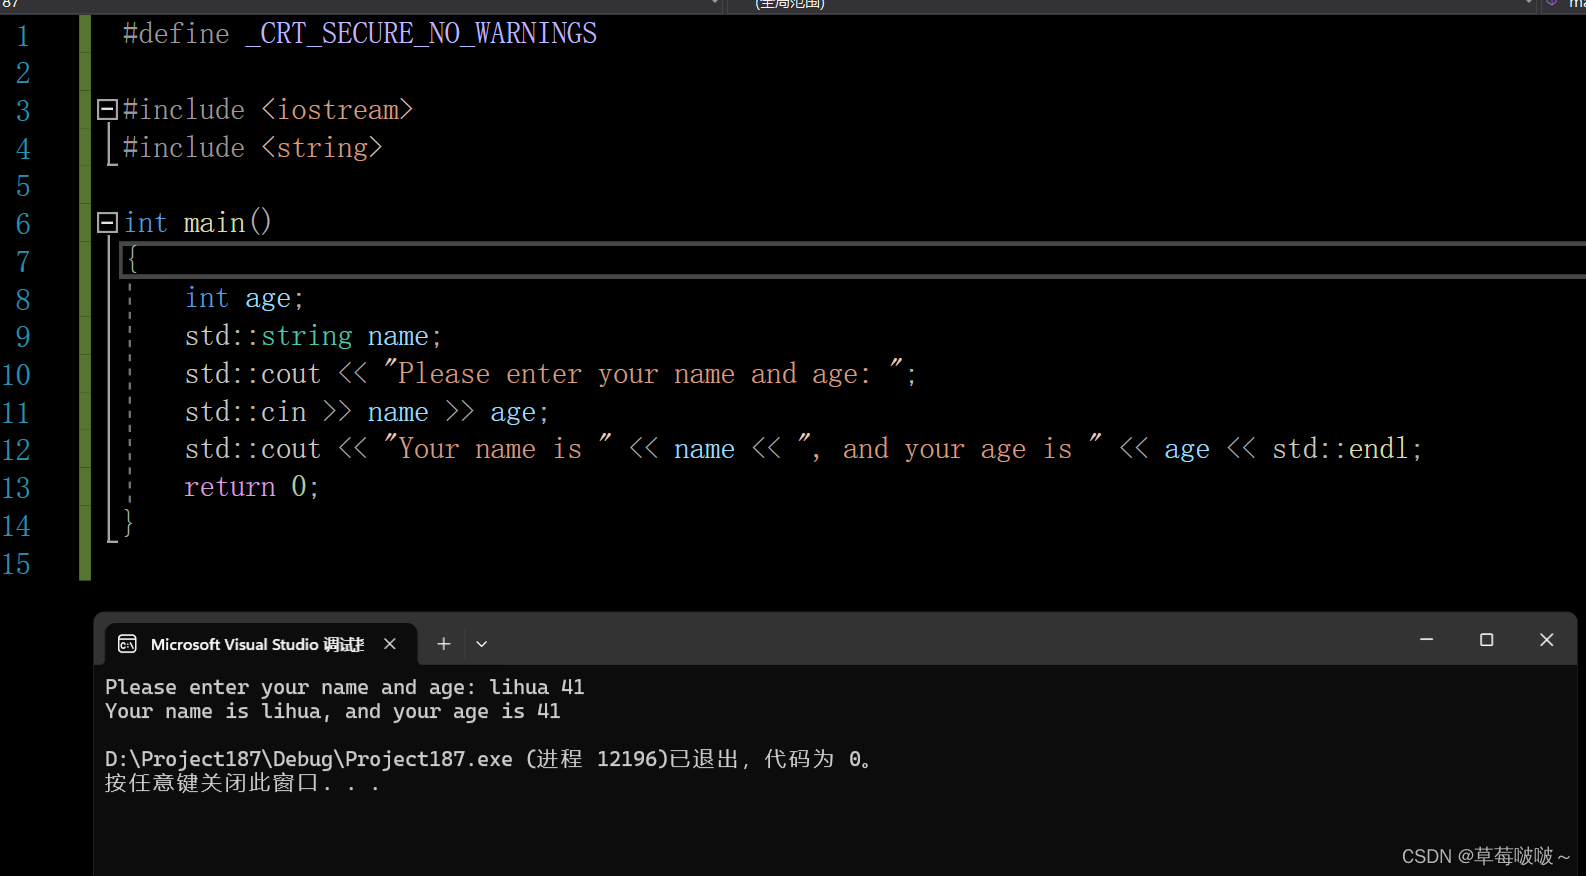
Task: Click 'std::endl' on line 12
Action: (x=1340, y=449)
